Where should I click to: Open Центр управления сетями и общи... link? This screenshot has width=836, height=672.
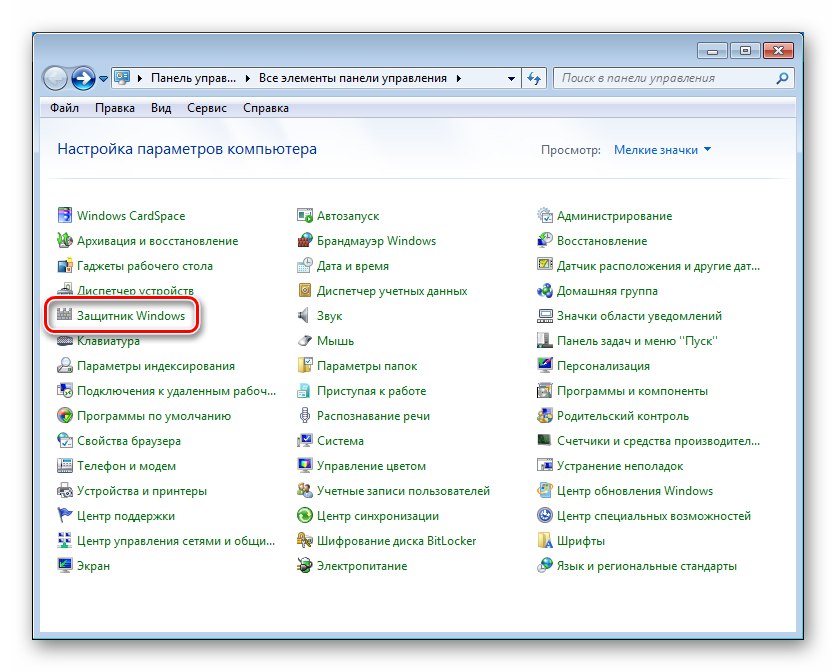(x=176, y=541)
